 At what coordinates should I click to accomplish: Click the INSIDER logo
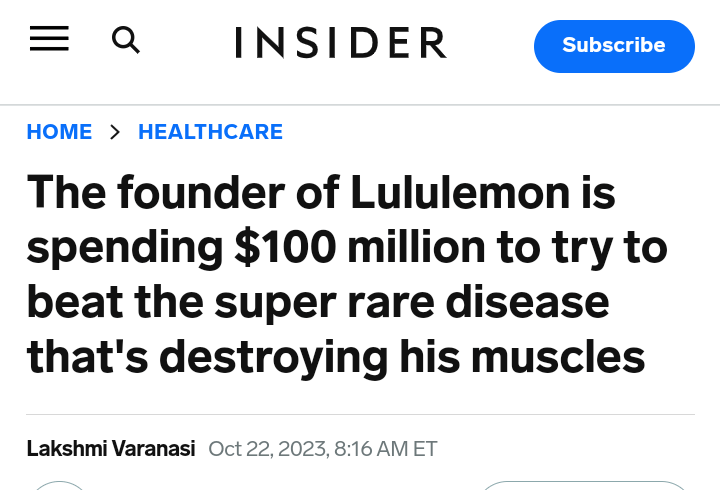(341, 43)
